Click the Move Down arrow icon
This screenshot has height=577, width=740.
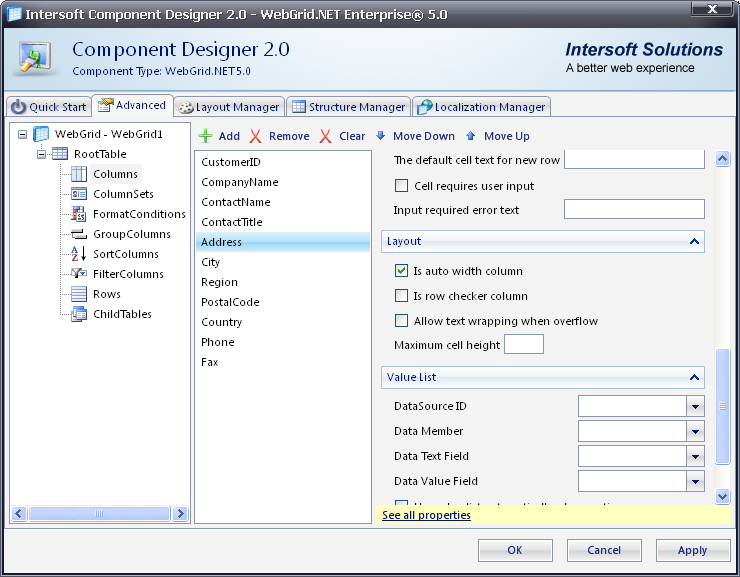pyautogui.click(x=380, y=136)
